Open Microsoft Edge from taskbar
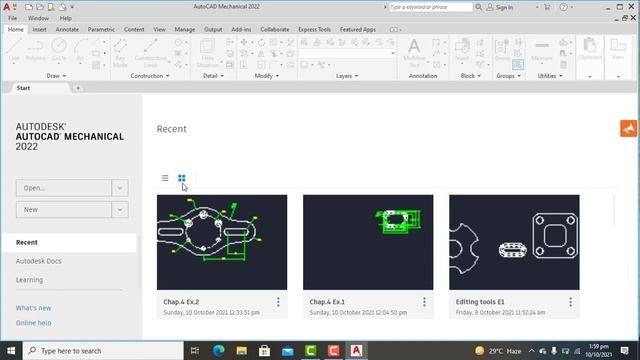640x360 pixels. pyautogui.click(x=218, y=351)
